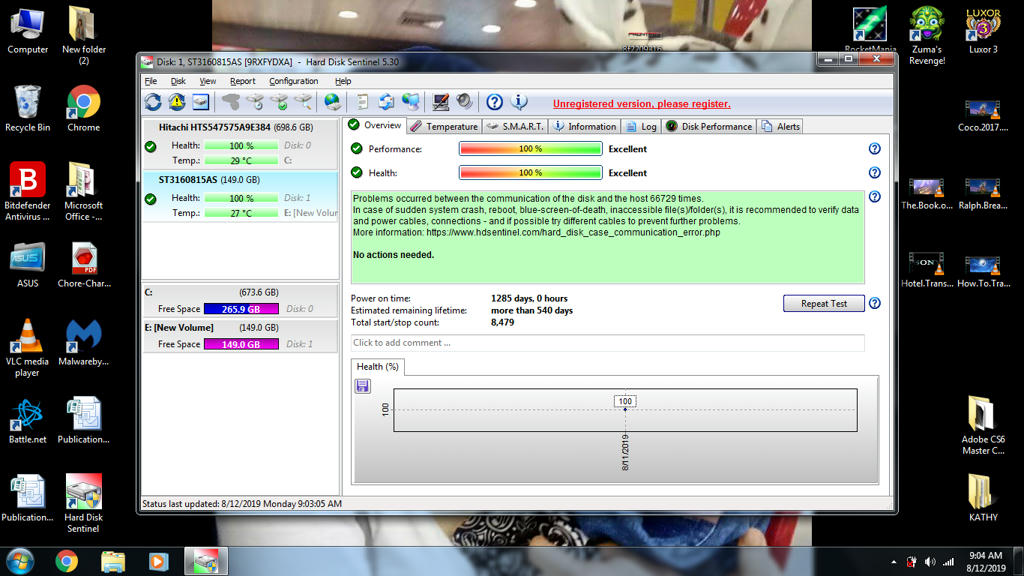Click the help icon beside Health row
This screenshot has width=1024, height=576.
[x=874, y=173]
